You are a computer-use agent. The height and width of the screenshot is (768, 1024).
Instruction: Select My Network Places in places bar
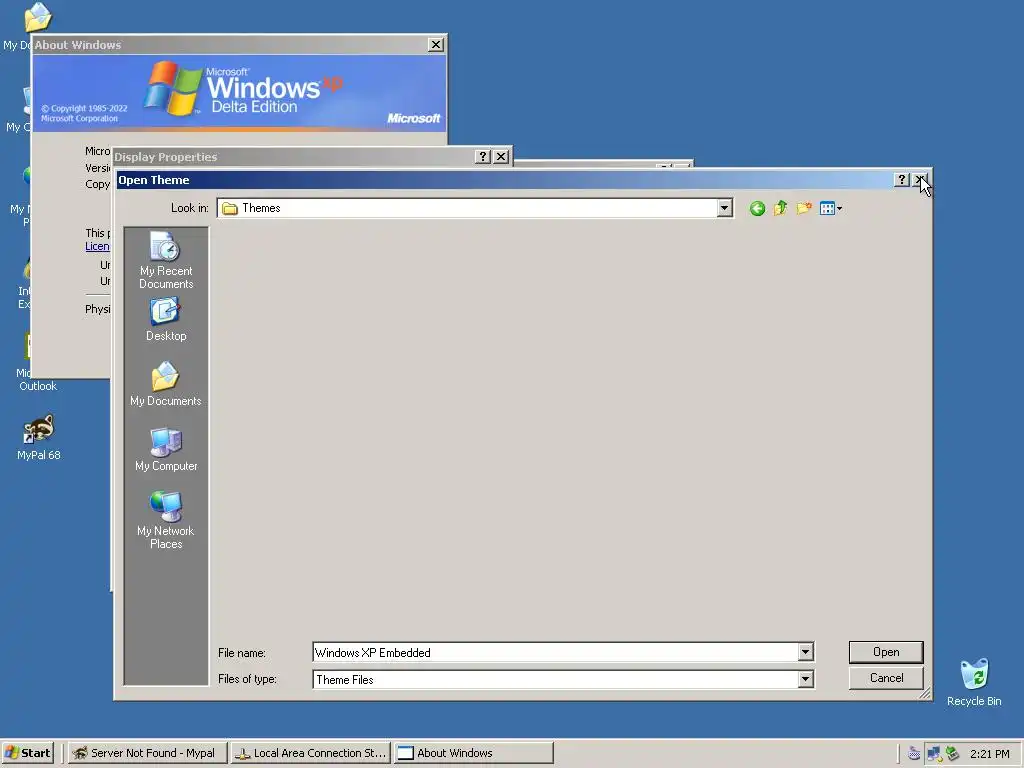(x=166, y=520)
